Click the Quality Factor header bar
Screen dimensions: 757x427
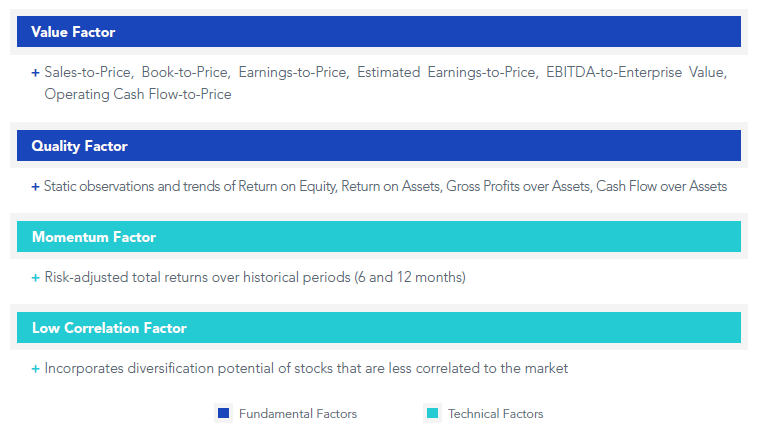378,145
